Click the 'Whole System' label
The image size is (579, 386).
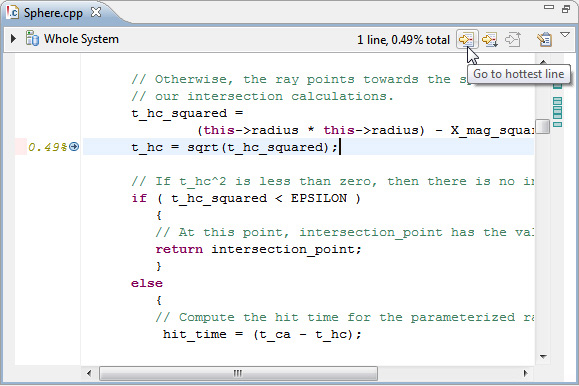[81, 39]
